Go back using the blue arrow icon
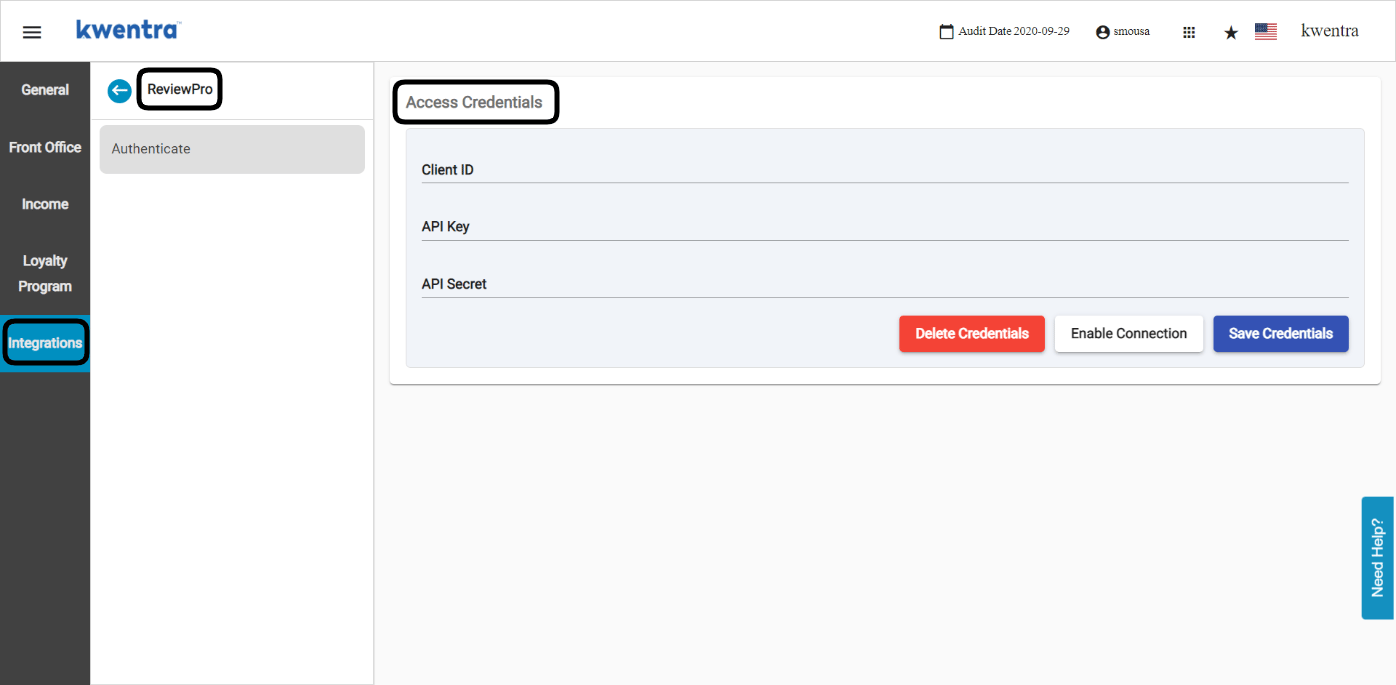This screenshot has height=685, width=1396. [x=120, y=91]
